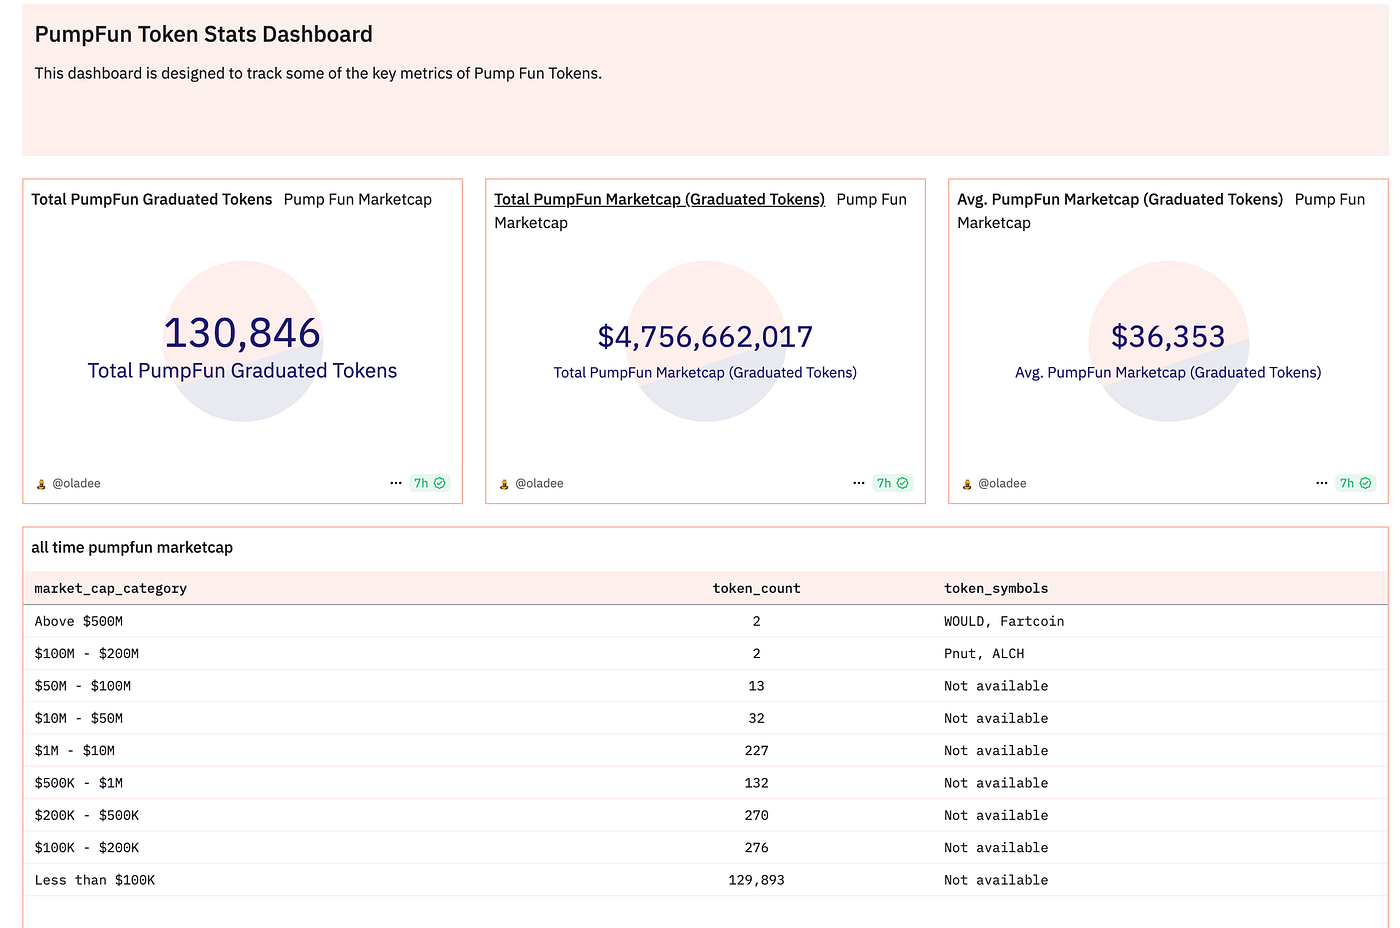Sort by the token_symbols column header
The height and width of the screenshot is (928, 1400).
[996, 588]
